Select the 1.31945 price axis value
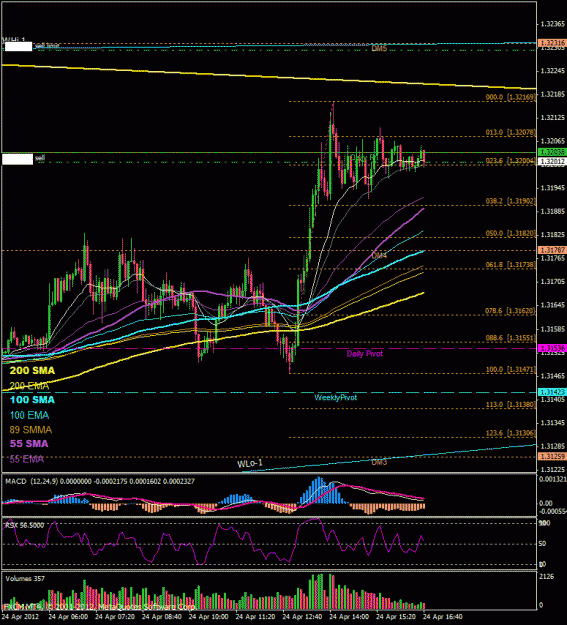567x625 pixels. point(553,188)
